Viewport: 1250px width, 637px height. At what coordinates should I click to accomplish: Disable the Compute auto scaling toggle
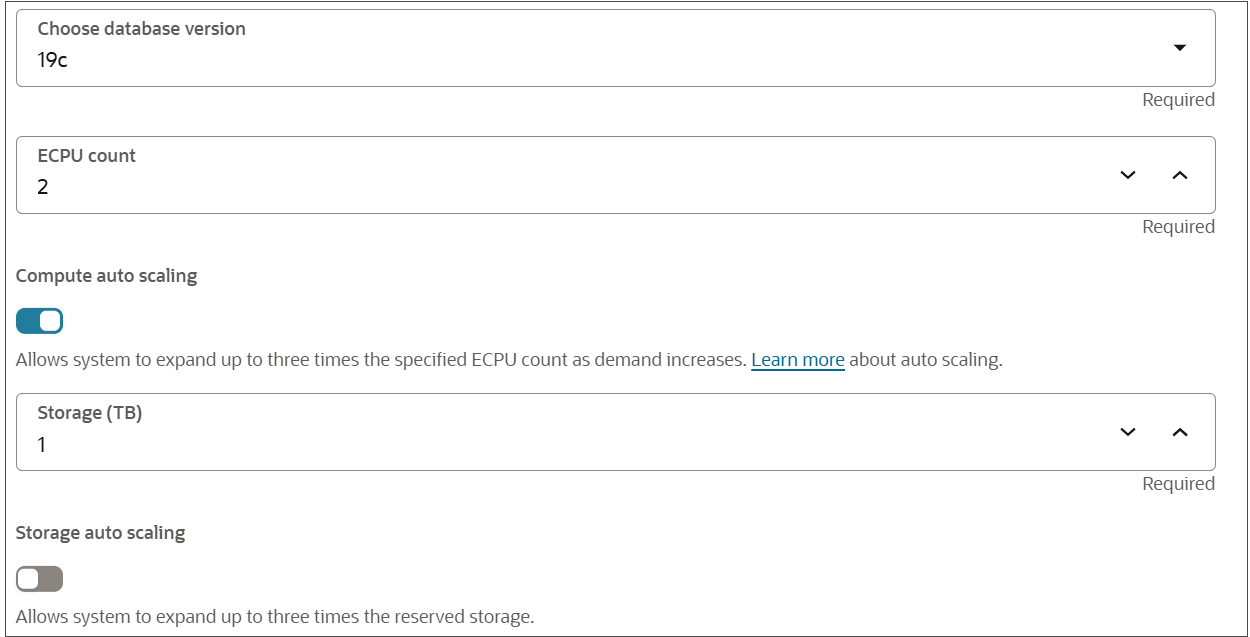click(40, 321)
